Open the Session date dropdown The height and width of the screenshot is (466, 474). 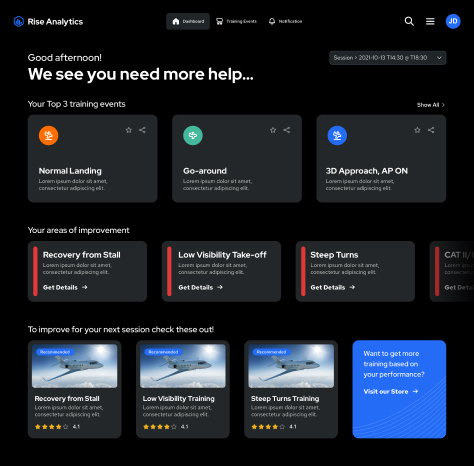click(388, 58)
